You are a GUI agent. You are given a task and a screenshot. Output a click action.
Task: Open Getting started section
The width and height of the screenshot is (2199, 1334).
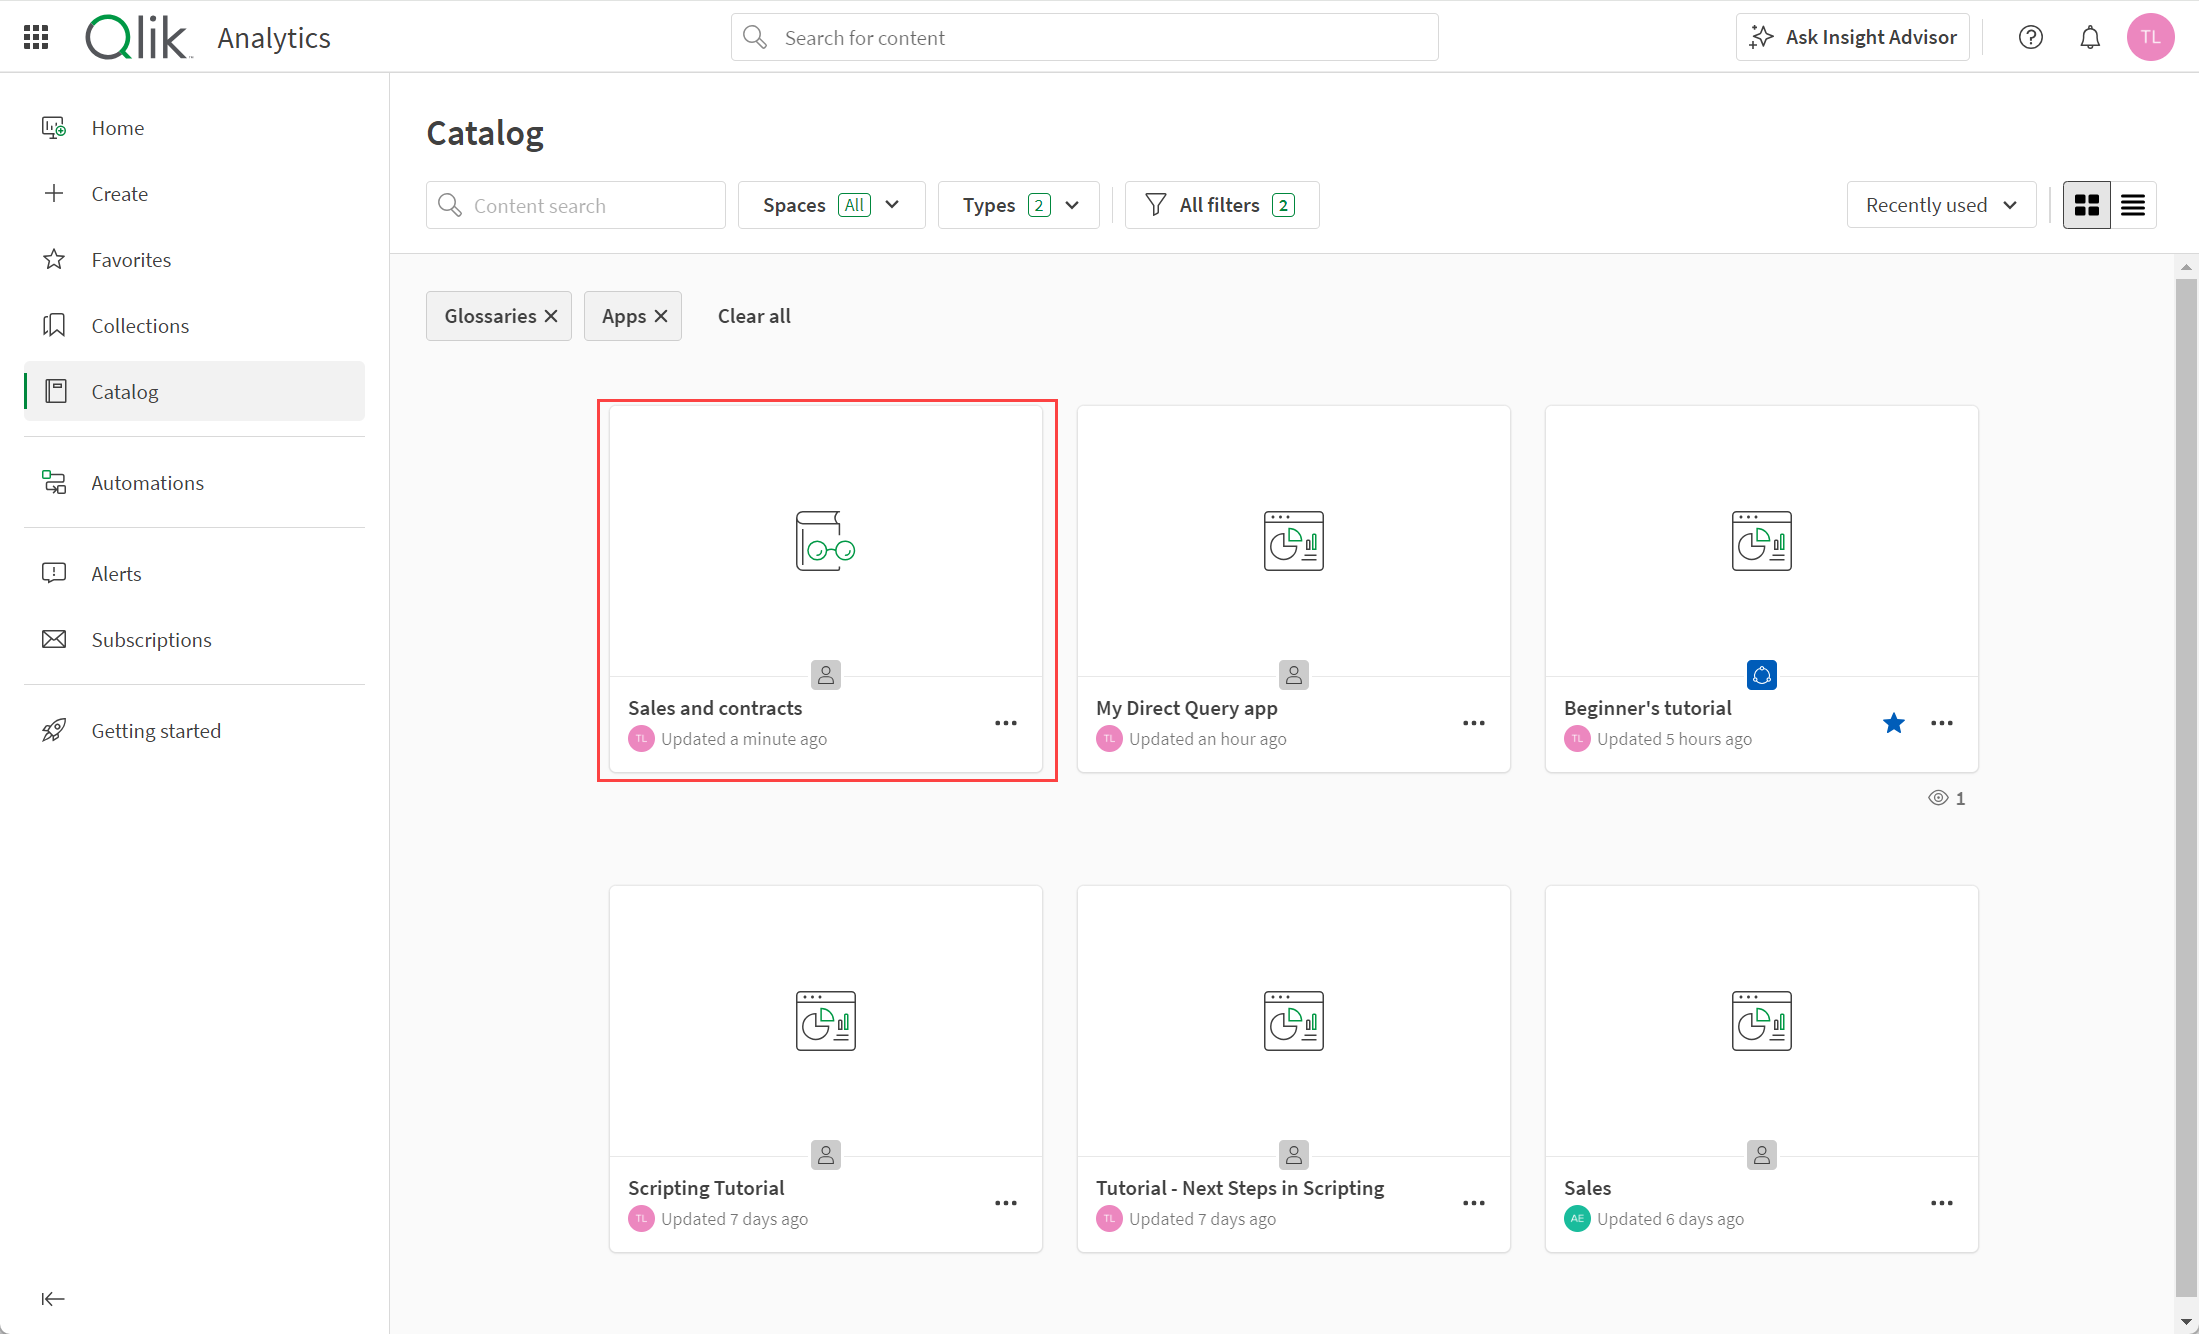(x=156, y=729)
